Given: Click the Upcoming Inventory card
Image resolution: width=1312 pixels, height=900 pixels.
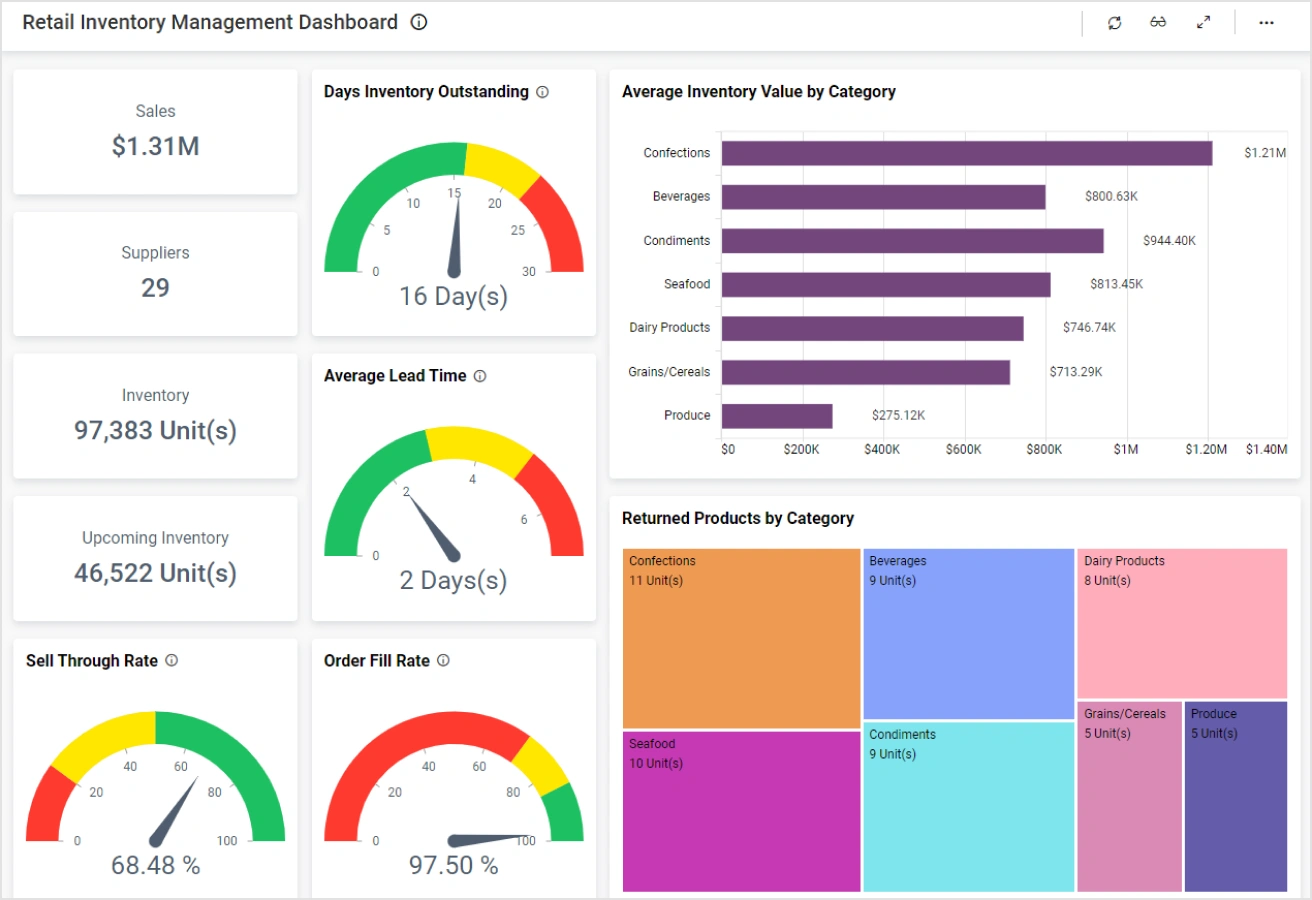Looking at the screenshot, I should [155, 558].
